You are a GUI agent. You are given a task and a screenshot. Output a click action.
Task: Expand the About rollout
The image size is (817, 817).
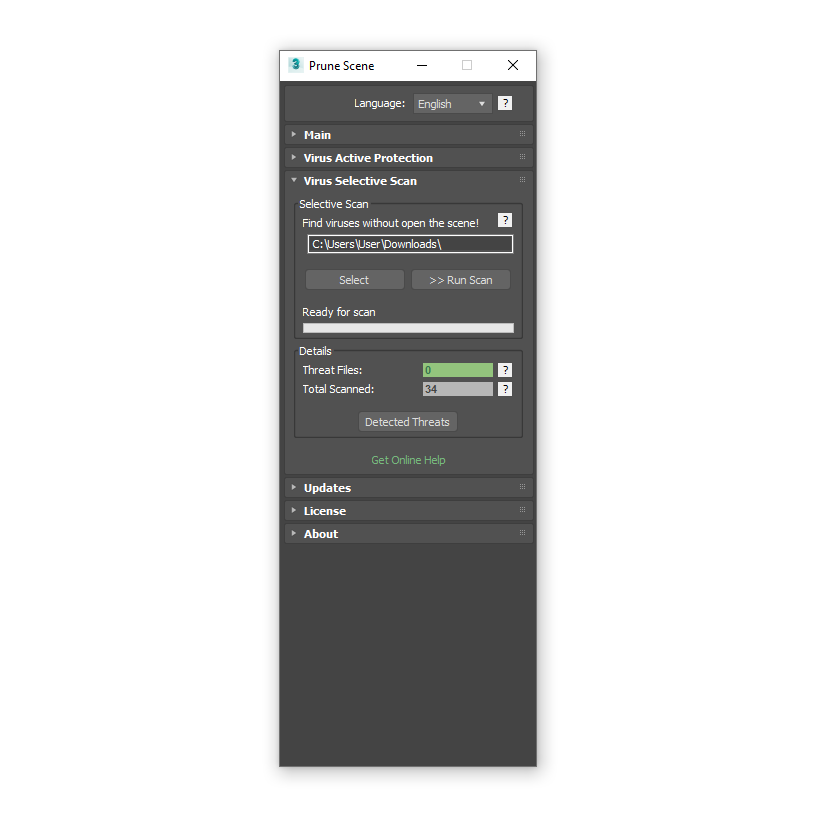point(408,534)
